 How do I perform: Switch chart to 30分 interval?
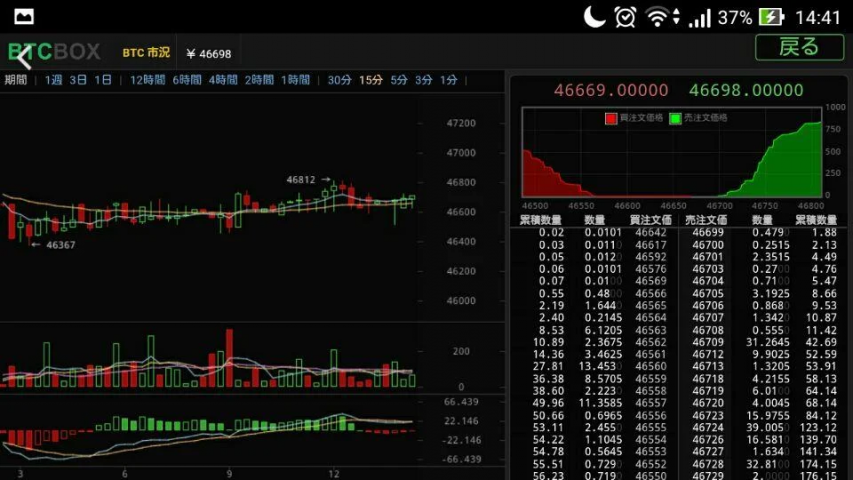339,80
